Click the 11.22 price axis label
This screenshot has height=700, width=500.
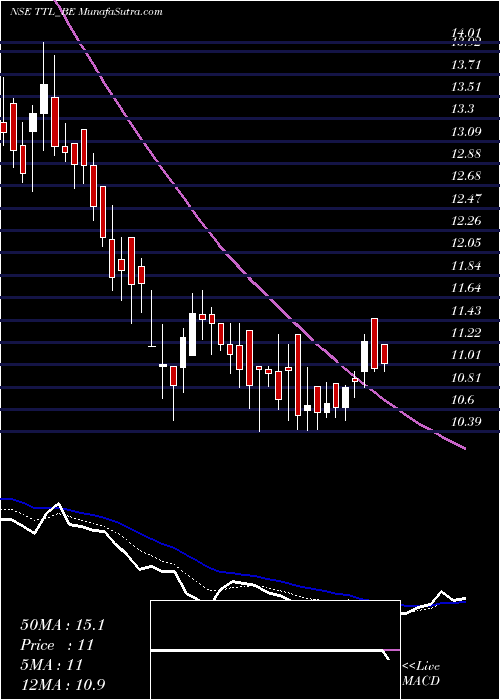pyautogui.click(x=467, y=333)
